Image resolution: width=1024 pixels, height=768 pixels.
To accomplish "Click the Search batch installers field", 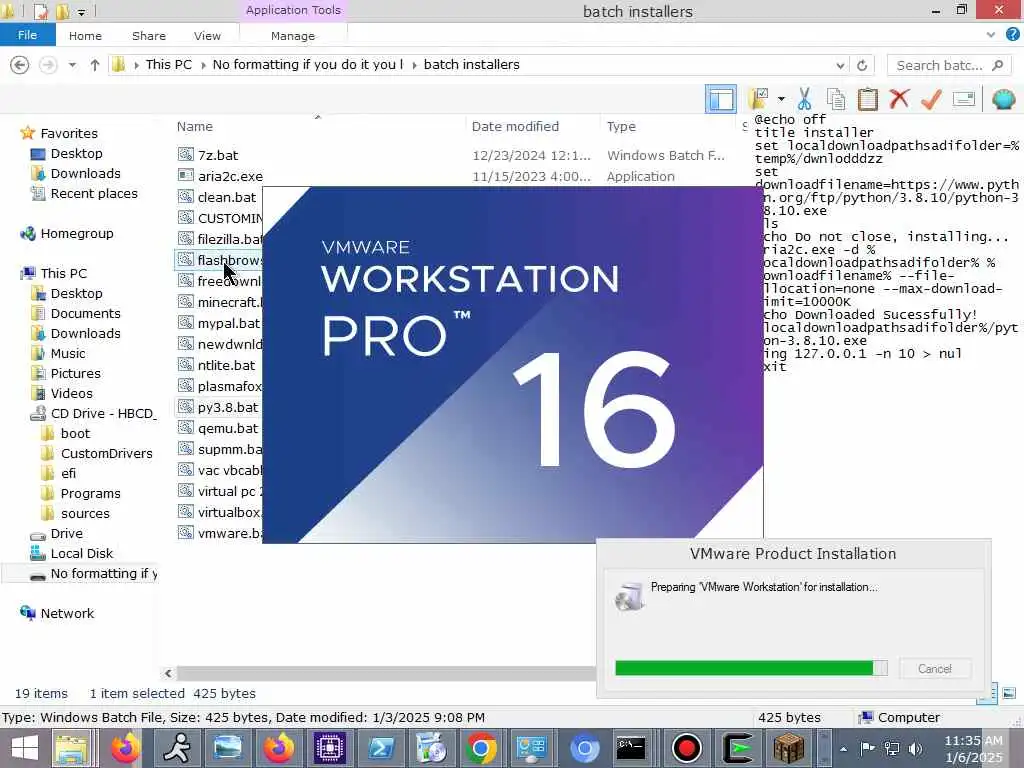I will click(x=948, y=65).
